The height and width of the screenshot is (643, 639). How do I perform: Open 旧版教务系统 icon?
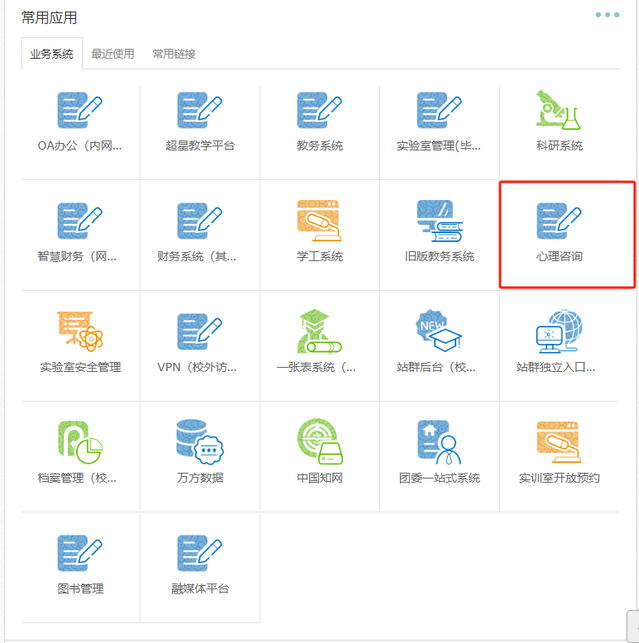pyautogui.click(x=439, y=221)
